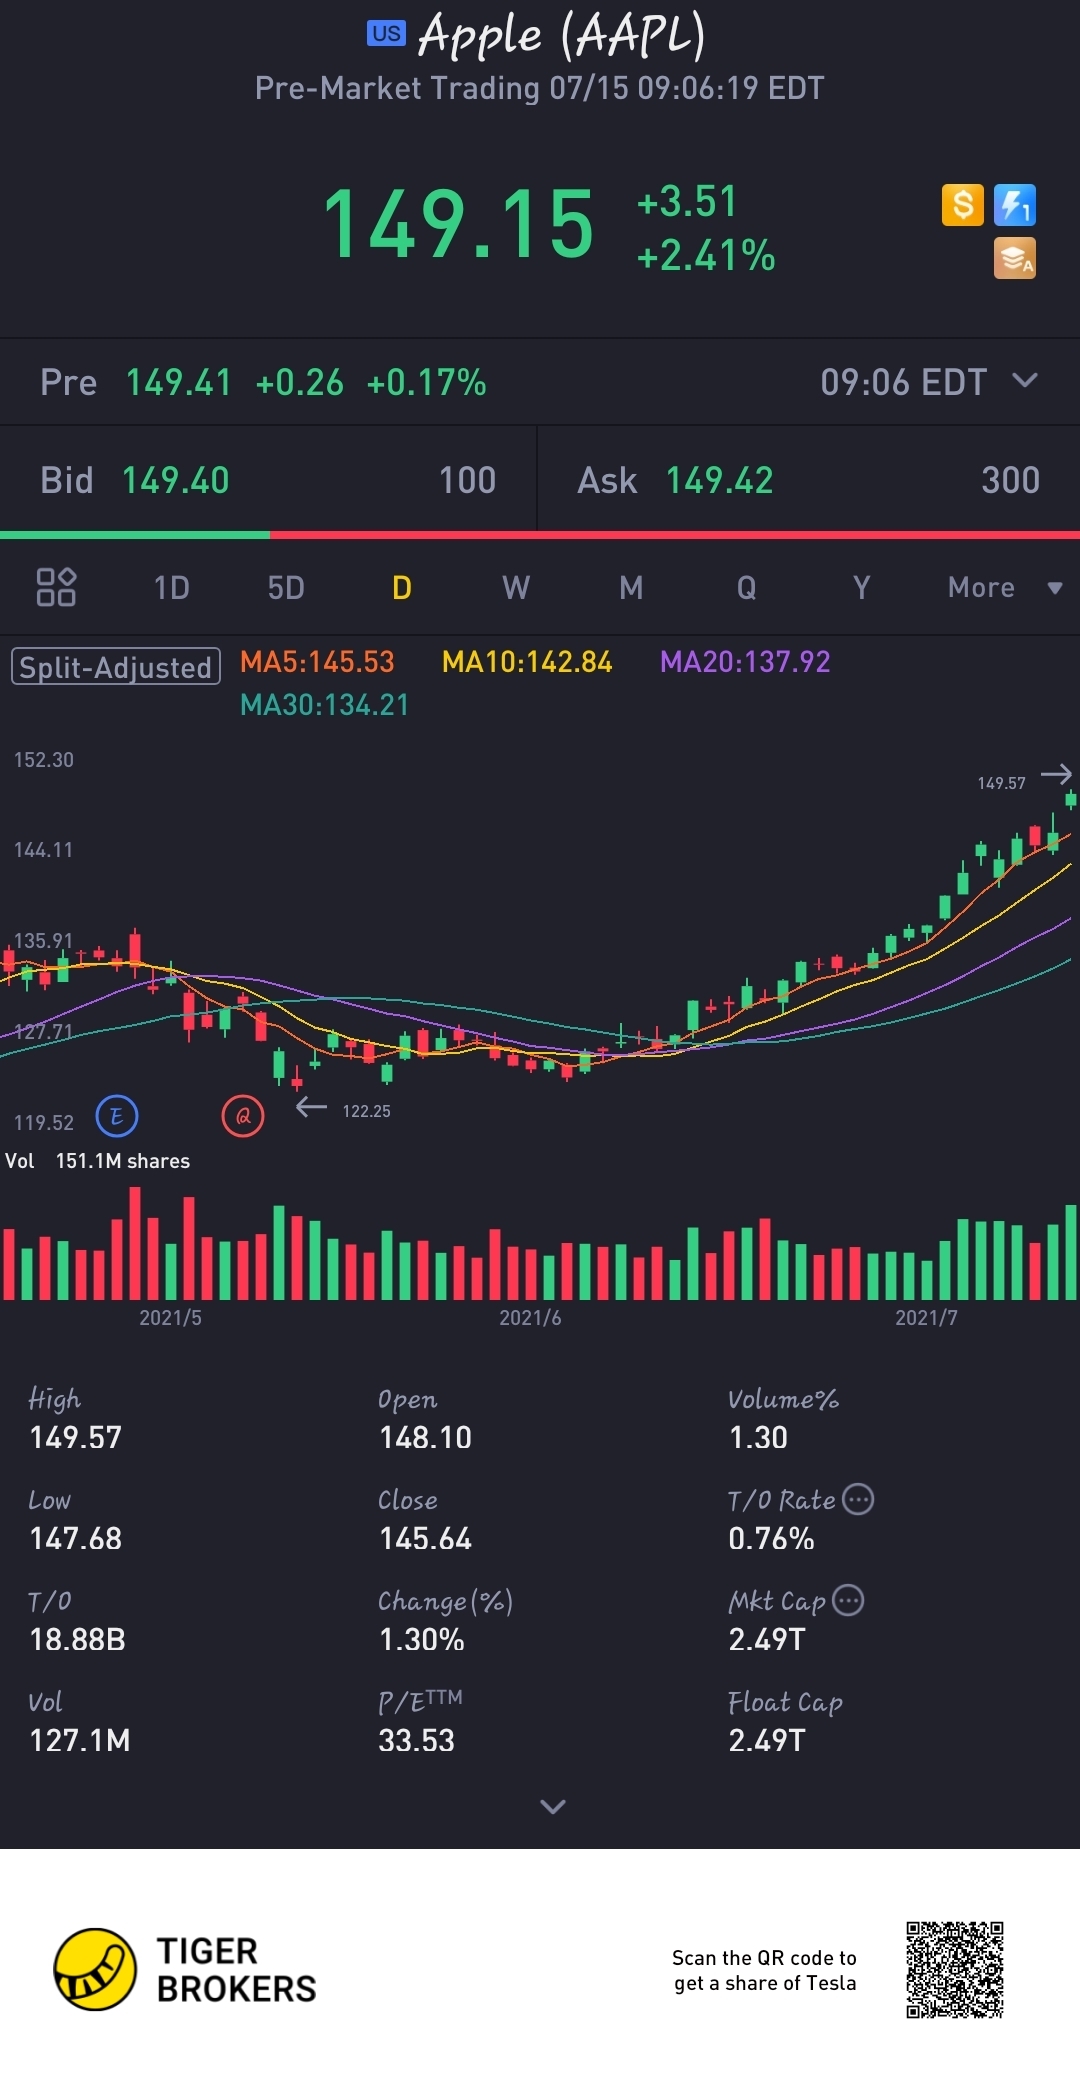Tap the red dividend marker on the chart
The image size is (1080, 2091).
click(243, 1116)
